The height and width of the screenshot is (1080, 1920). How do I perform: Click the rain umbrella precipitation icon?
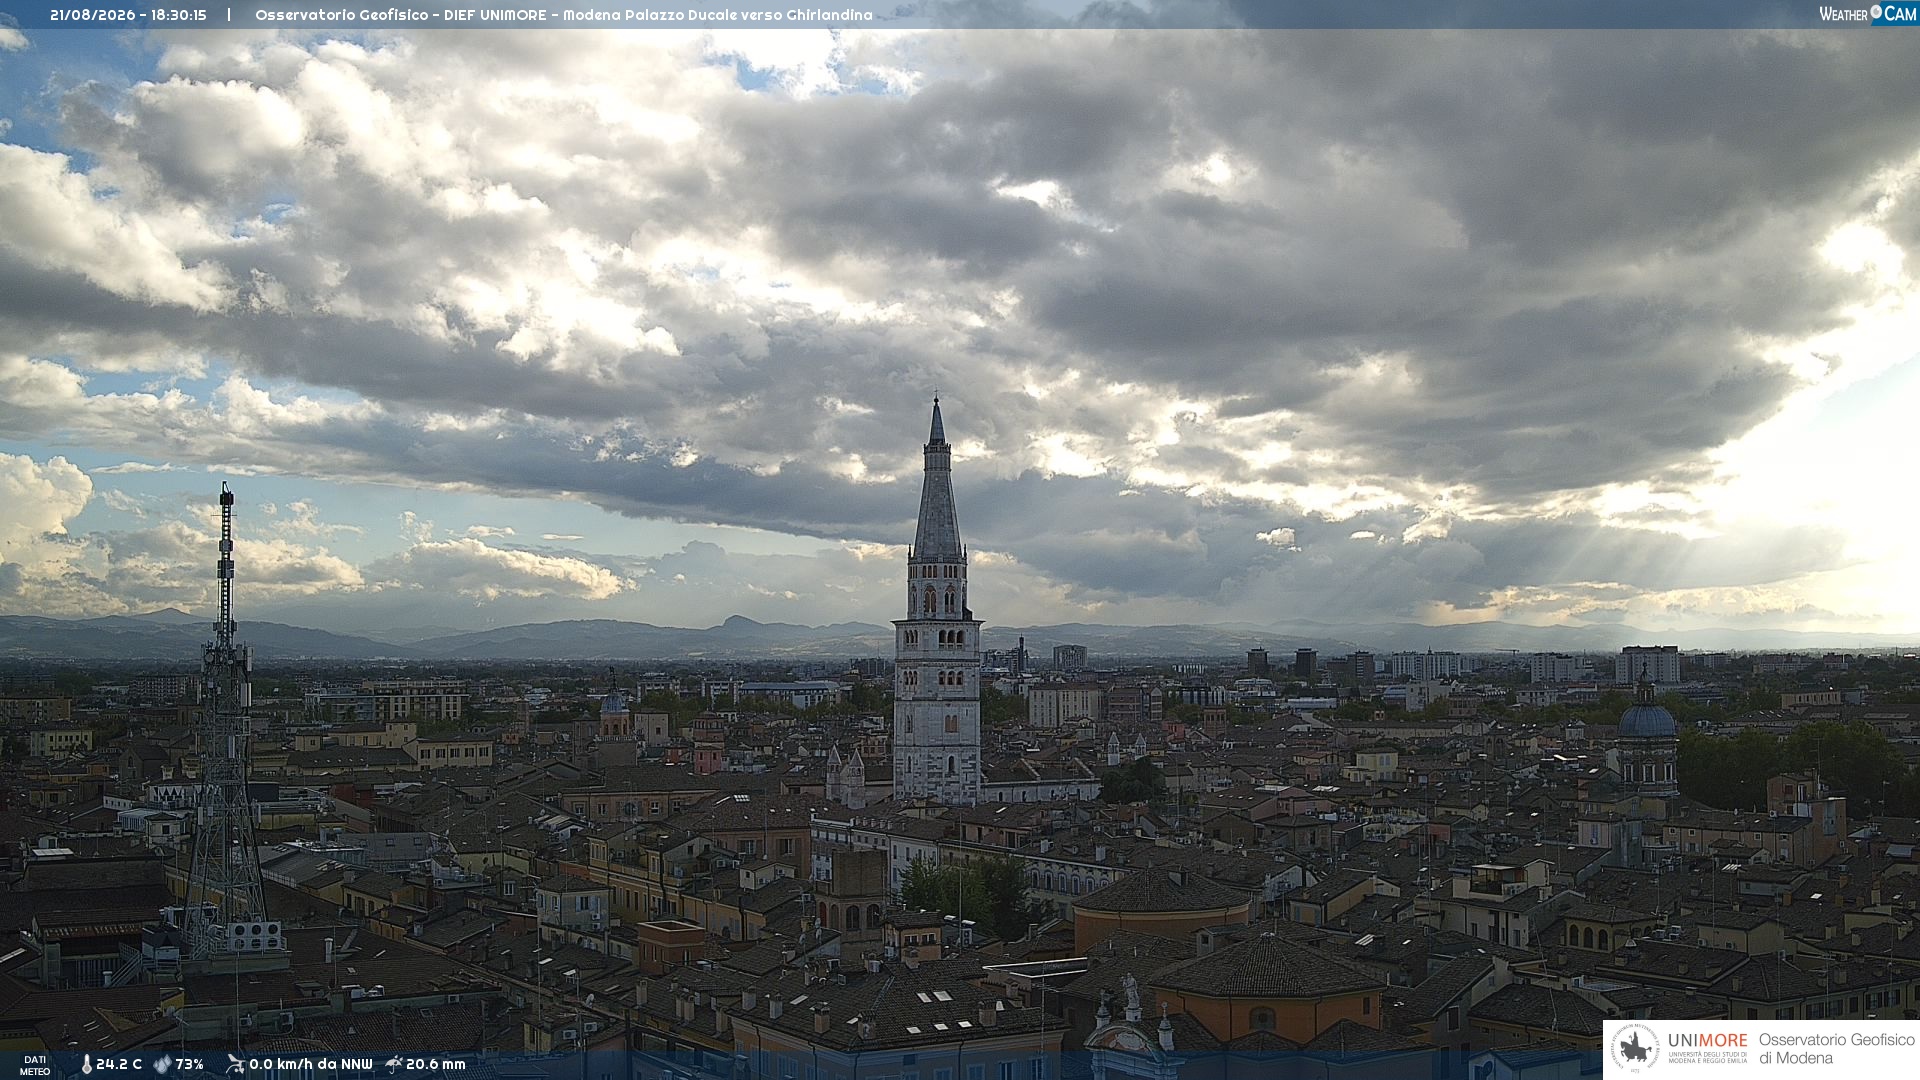pos(394,1064)
